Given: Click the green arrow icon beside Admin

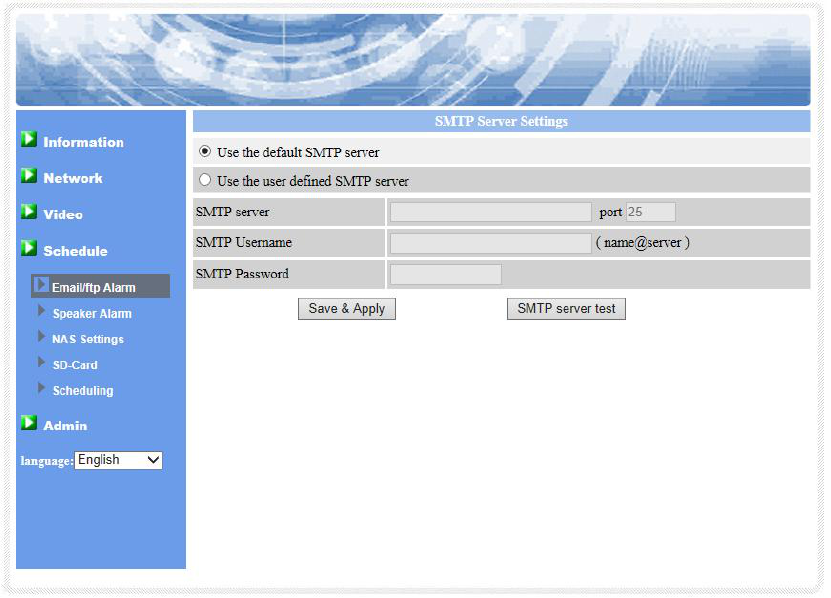Looking at the screenshot, I should coord(29,423).
